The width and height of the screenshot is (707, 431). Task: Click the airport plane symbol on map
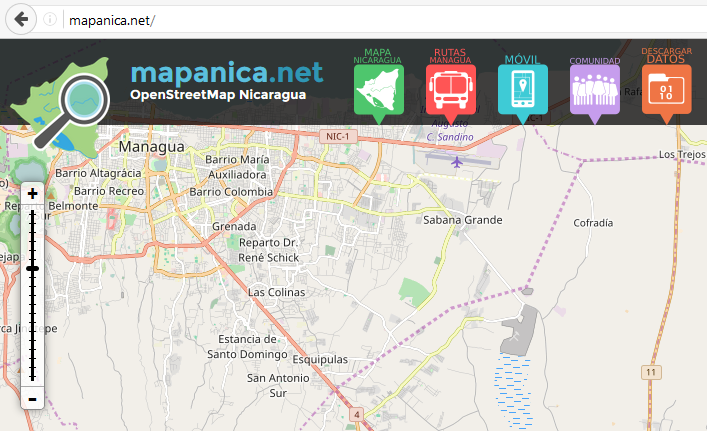pyautogui.click(x=457, y=161)
